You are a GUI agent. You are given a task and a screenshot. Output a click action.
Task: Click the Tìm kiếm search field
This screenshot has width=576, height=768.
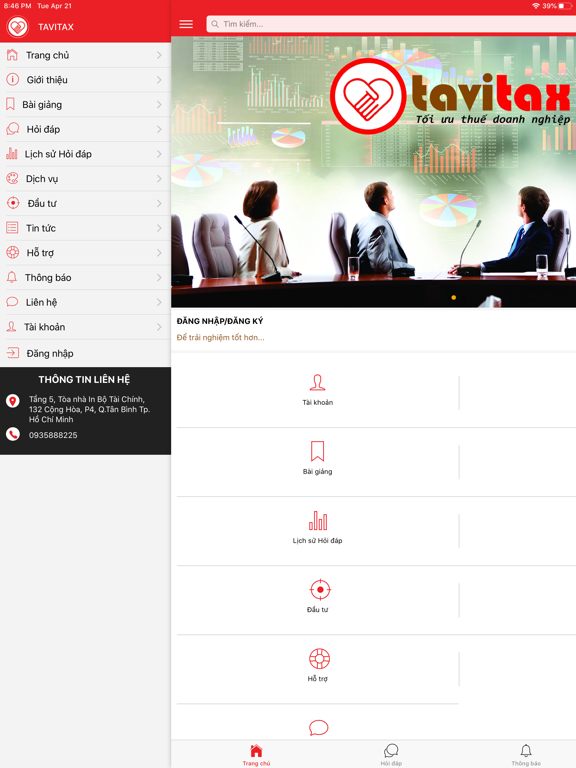pos(391,24)
